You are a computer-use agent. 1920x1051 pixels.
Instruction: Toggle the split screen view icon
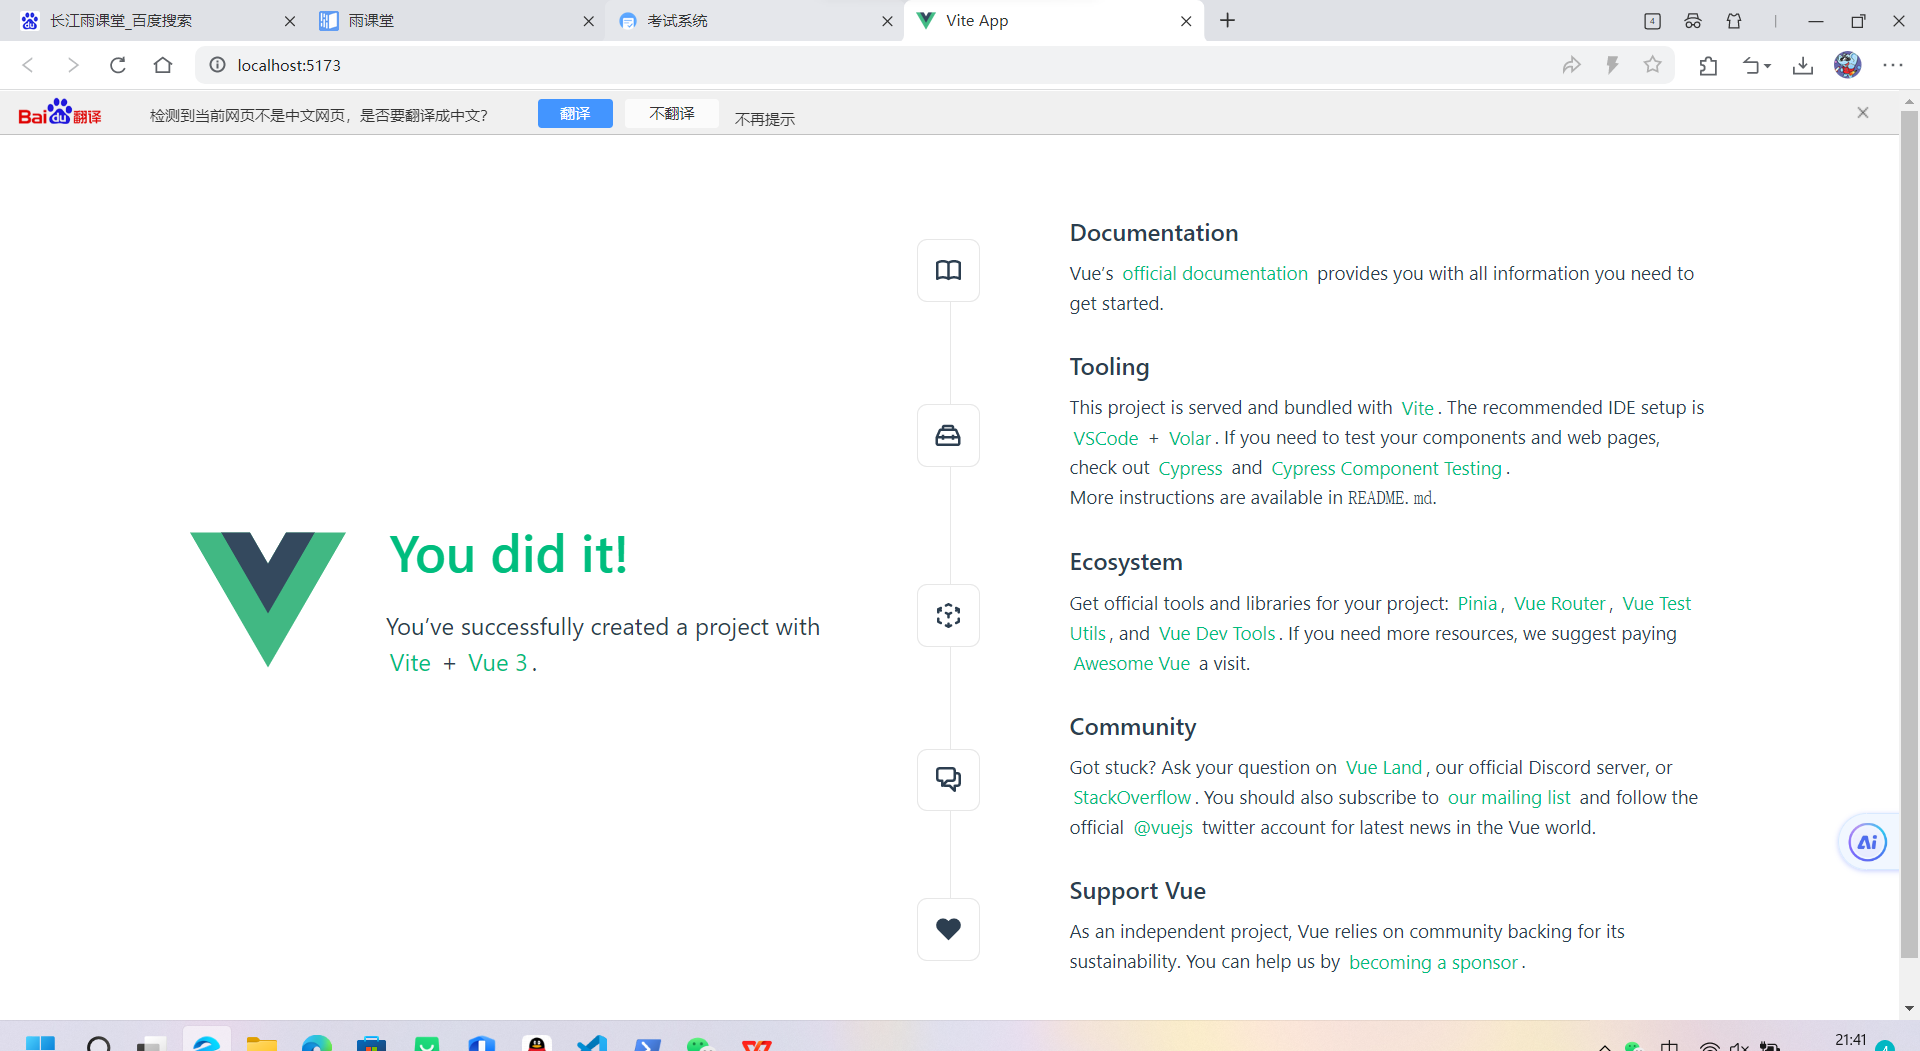(x=1653, y=20)
